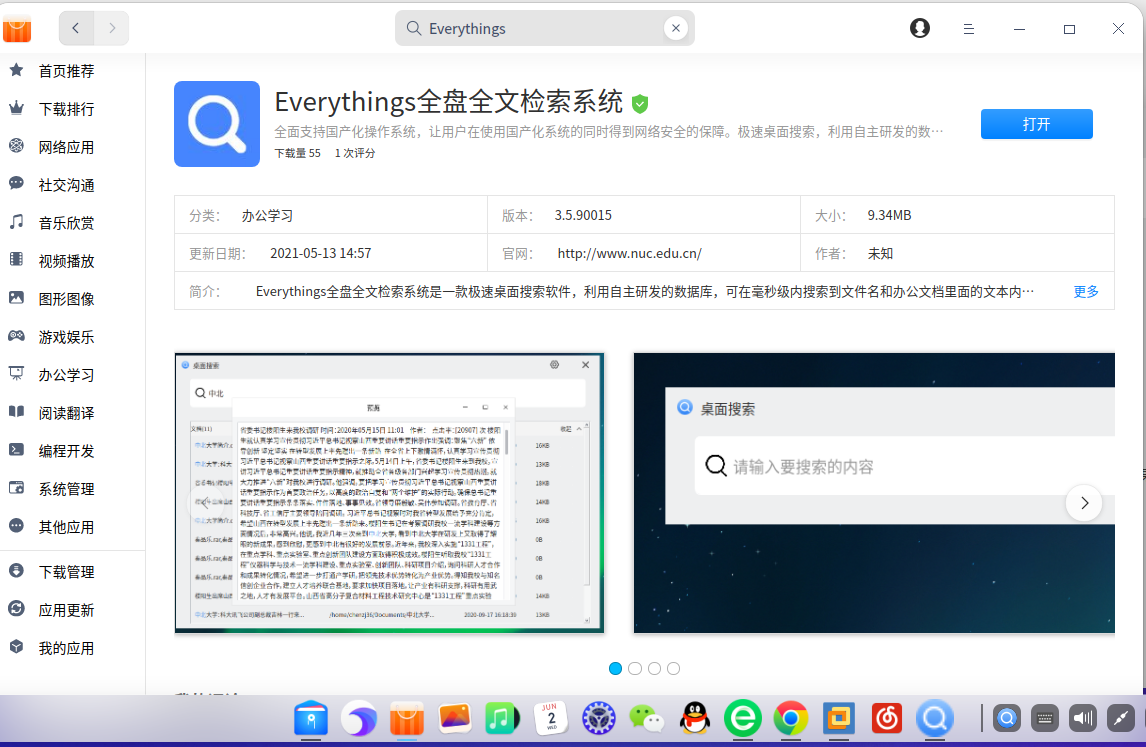Click the green verified shield badge
This screenshot has width=1146, height=747.
pos(640,104)
